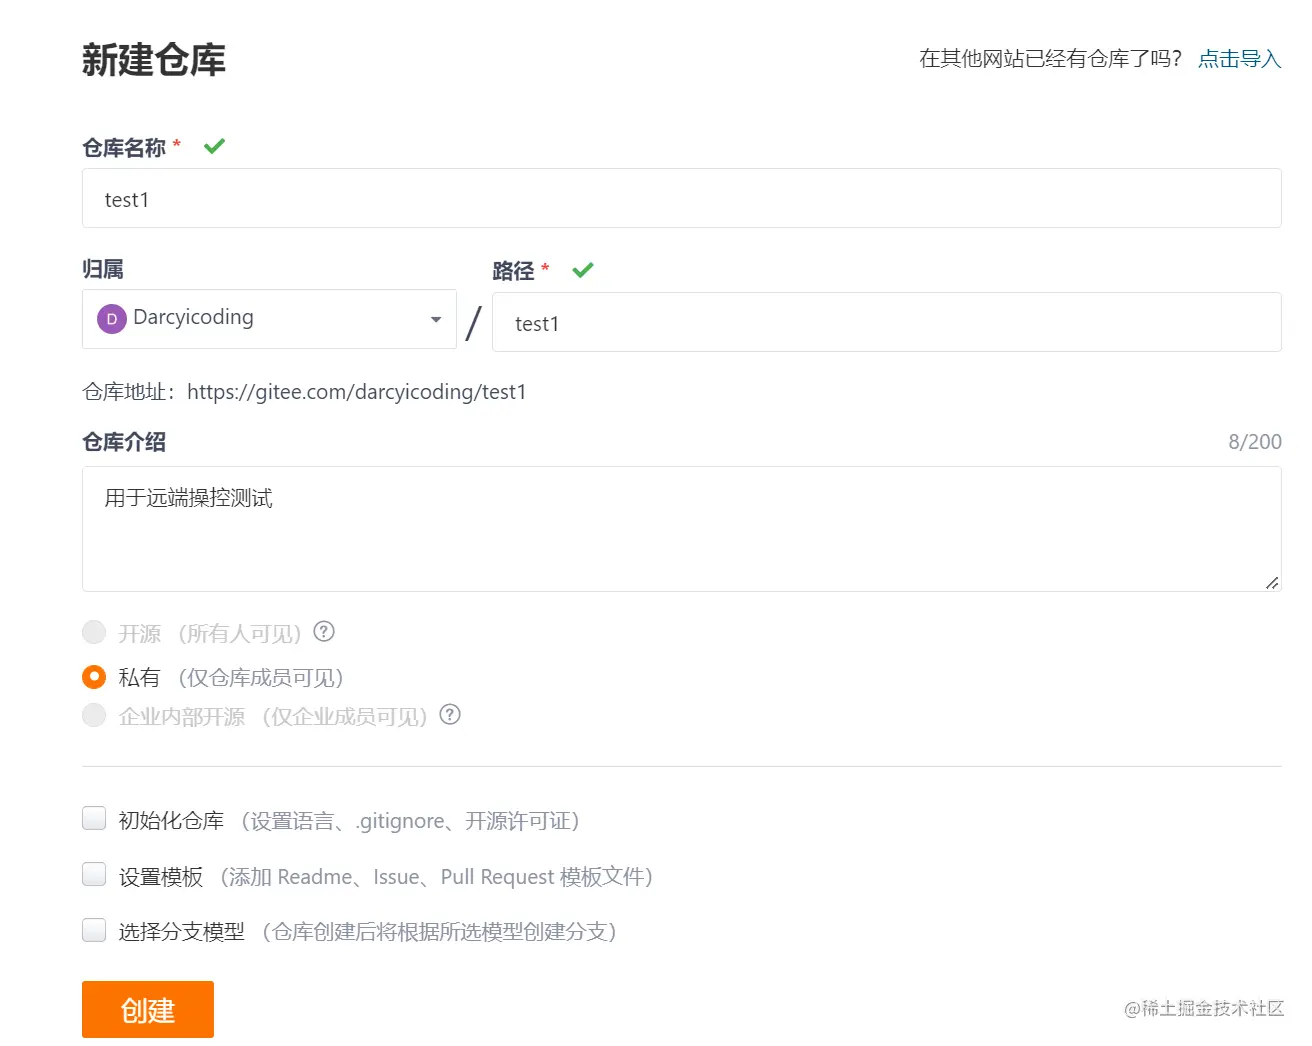Click the 新建仓库 page heading
This screenshot has height=1046, width=1312.
click(x=154, y=60)
